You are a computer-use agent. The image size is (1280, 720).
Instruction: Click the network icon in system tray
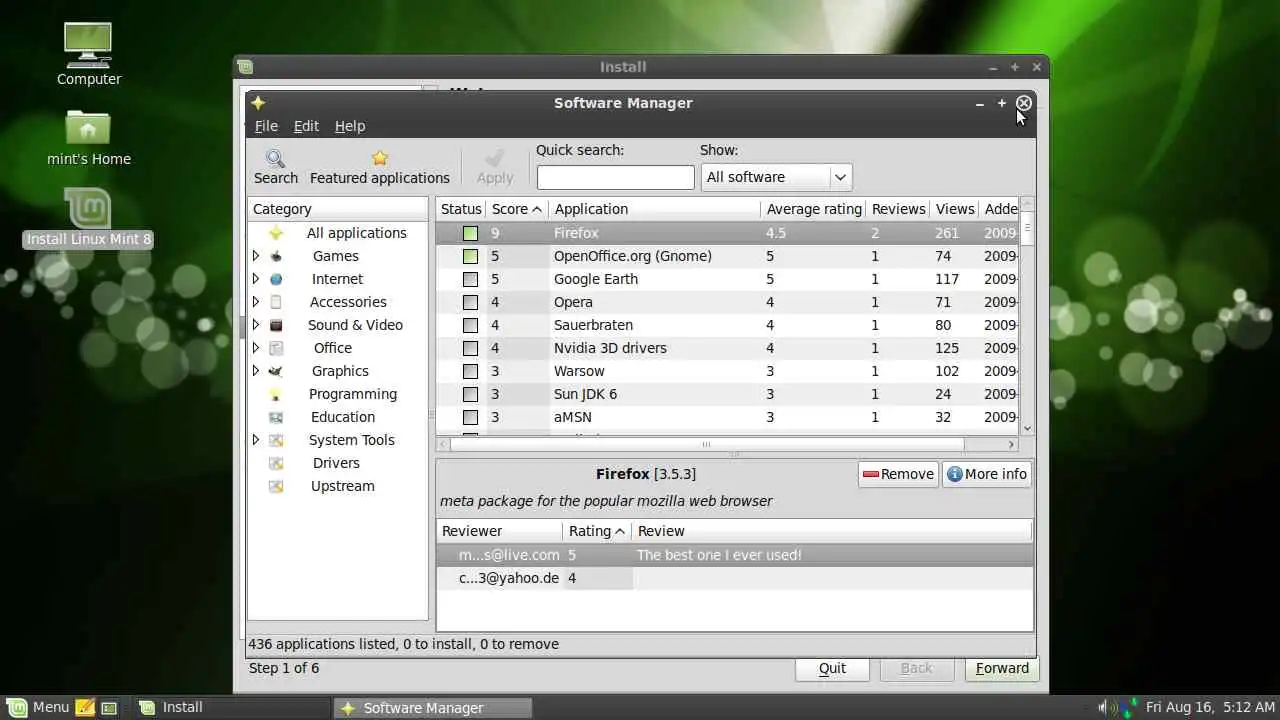pyautogui.click(x=1130, y=707)
